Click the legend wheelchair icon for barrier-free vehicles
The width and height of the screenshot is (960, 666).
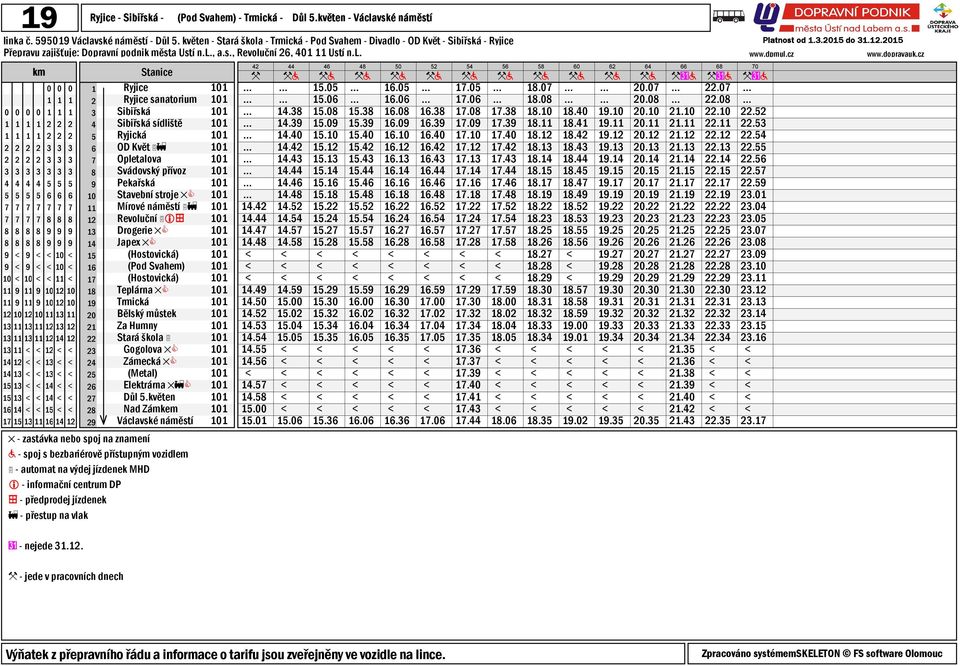[x=12, y=454]
